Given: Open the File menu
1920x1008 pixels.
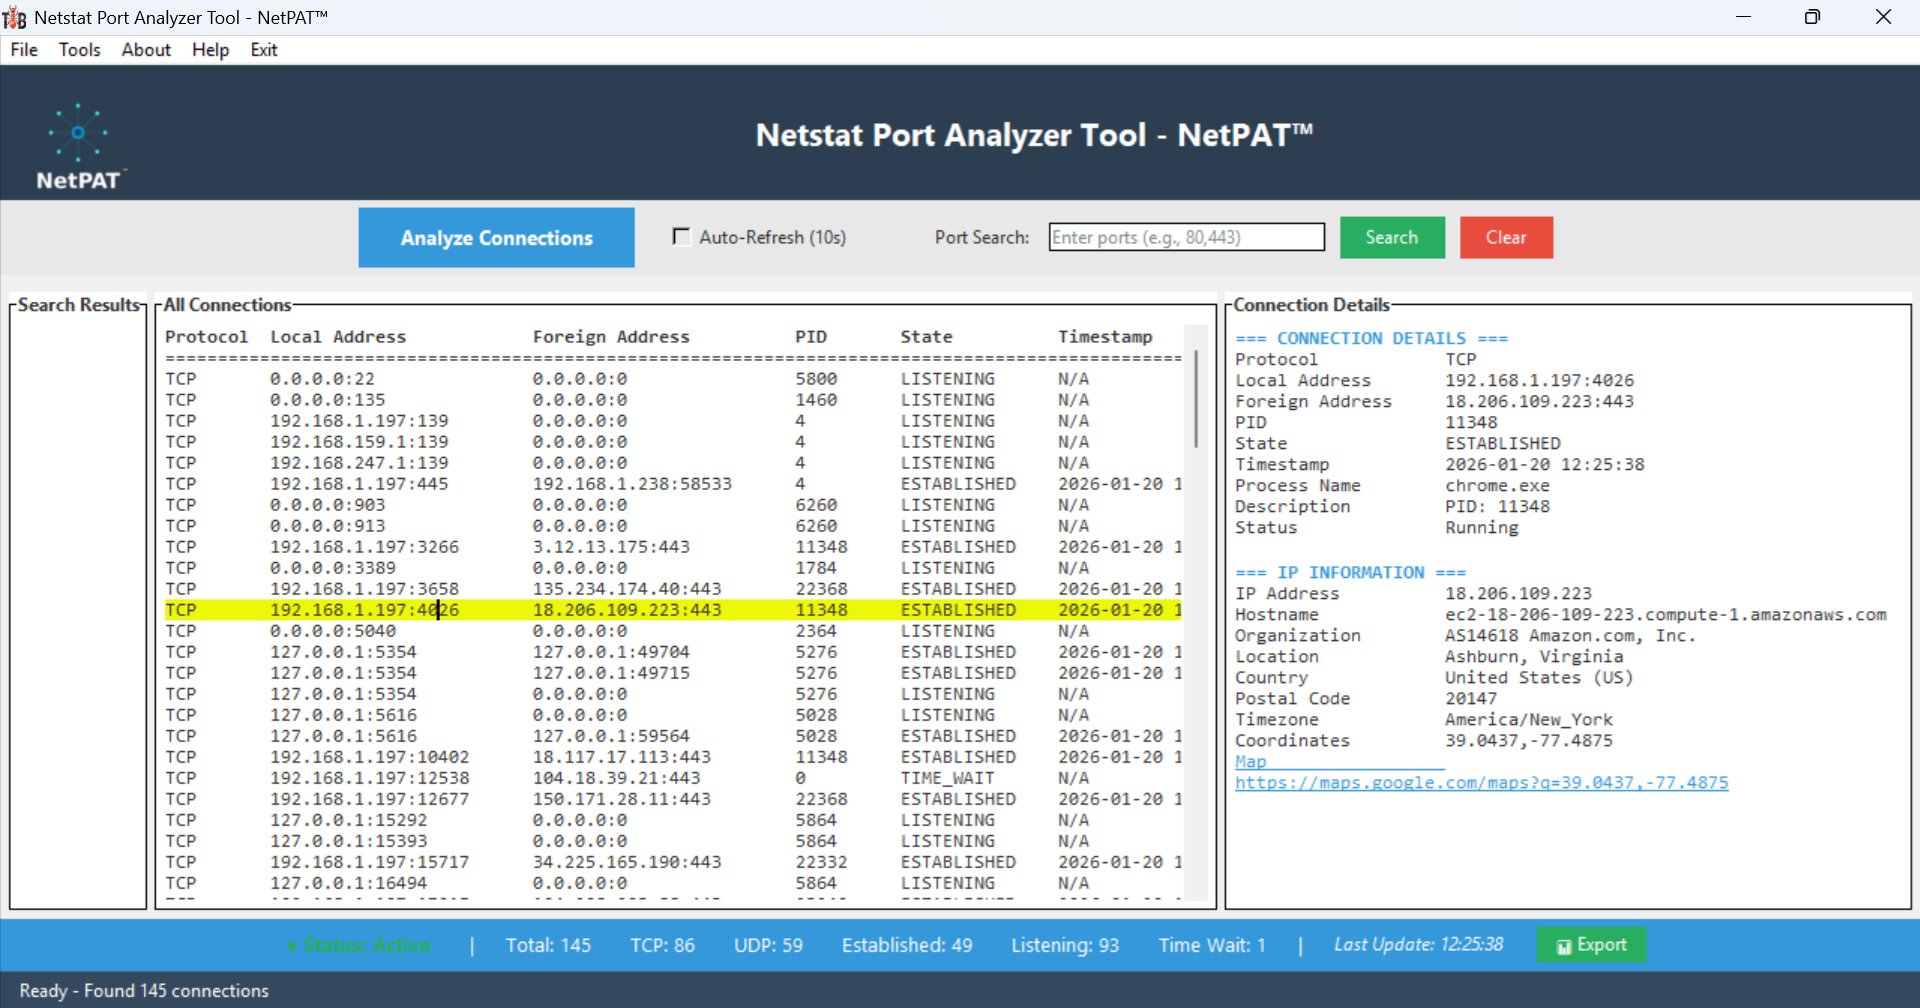Looking at the screenshot, I should tap(24, 50).
